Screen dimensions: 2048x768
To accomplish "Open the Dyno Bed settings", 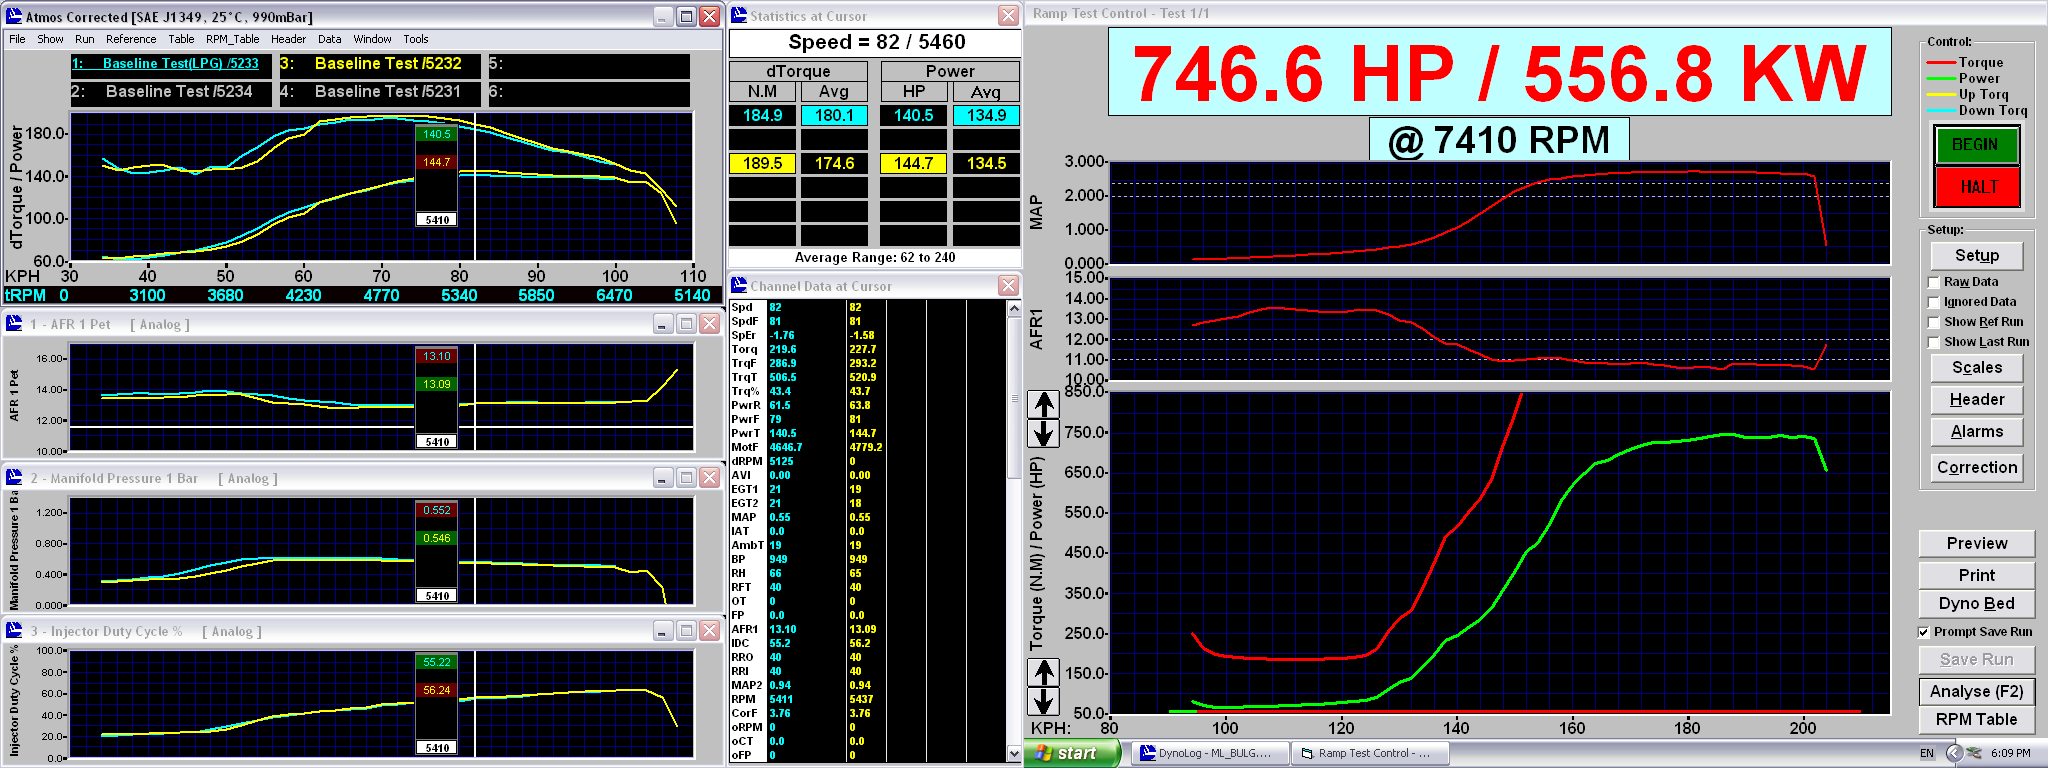I will [1977, 604].
